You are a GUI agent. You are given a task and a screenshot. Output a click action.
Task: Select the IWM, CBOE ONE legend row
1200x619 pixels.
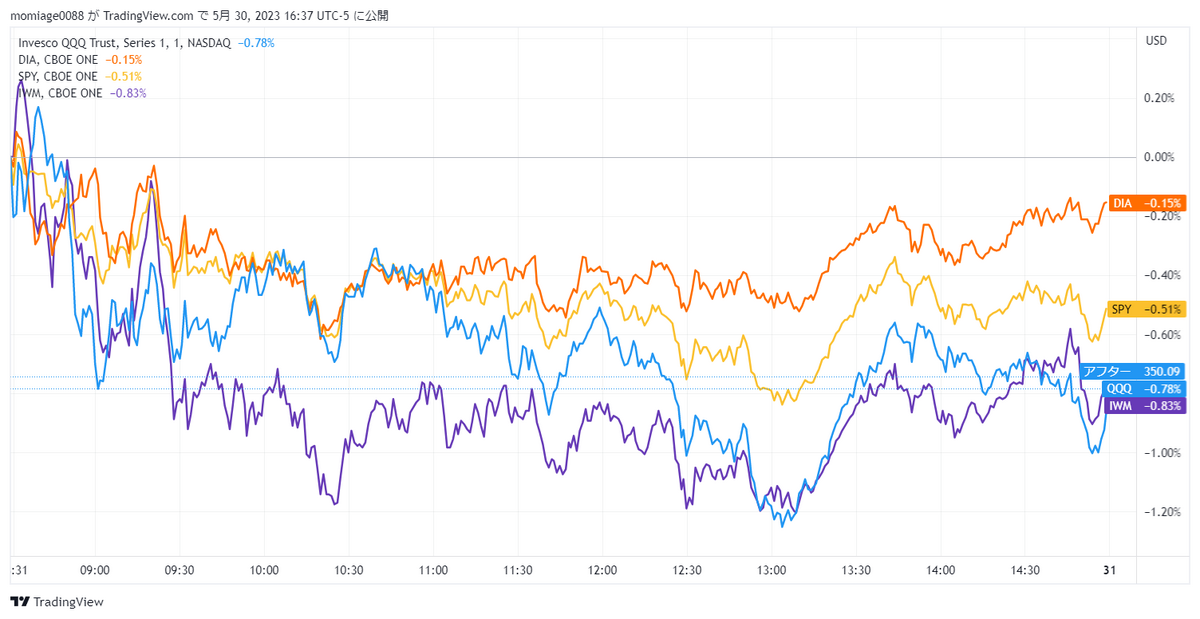82,93
